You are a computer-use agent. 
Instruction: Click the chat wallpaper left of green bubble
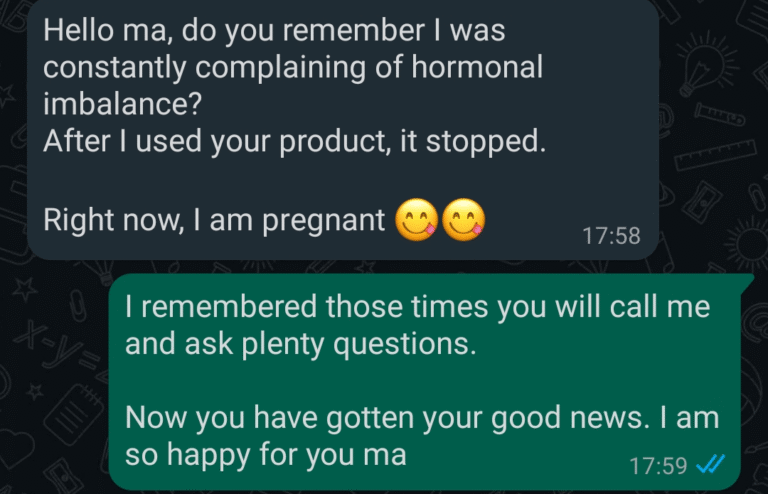tap(55, 380)
